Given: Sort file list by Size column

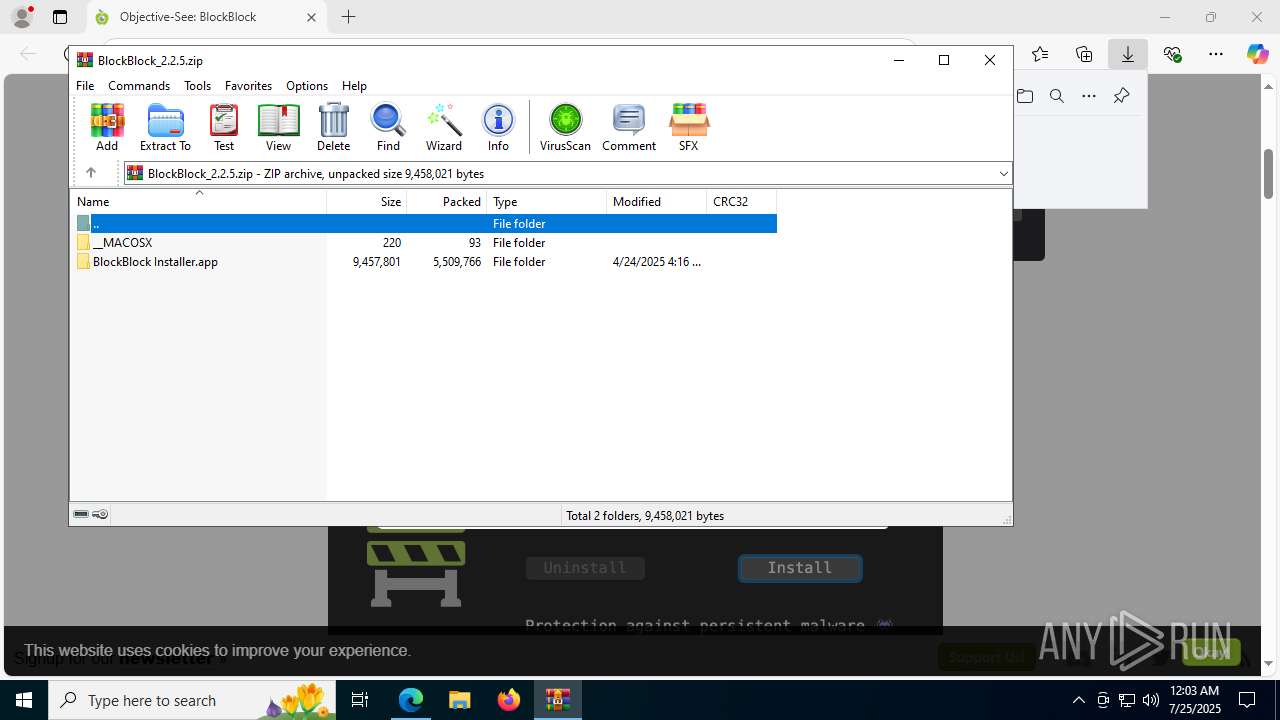Looking at the screenshot, I should point(367,202).
